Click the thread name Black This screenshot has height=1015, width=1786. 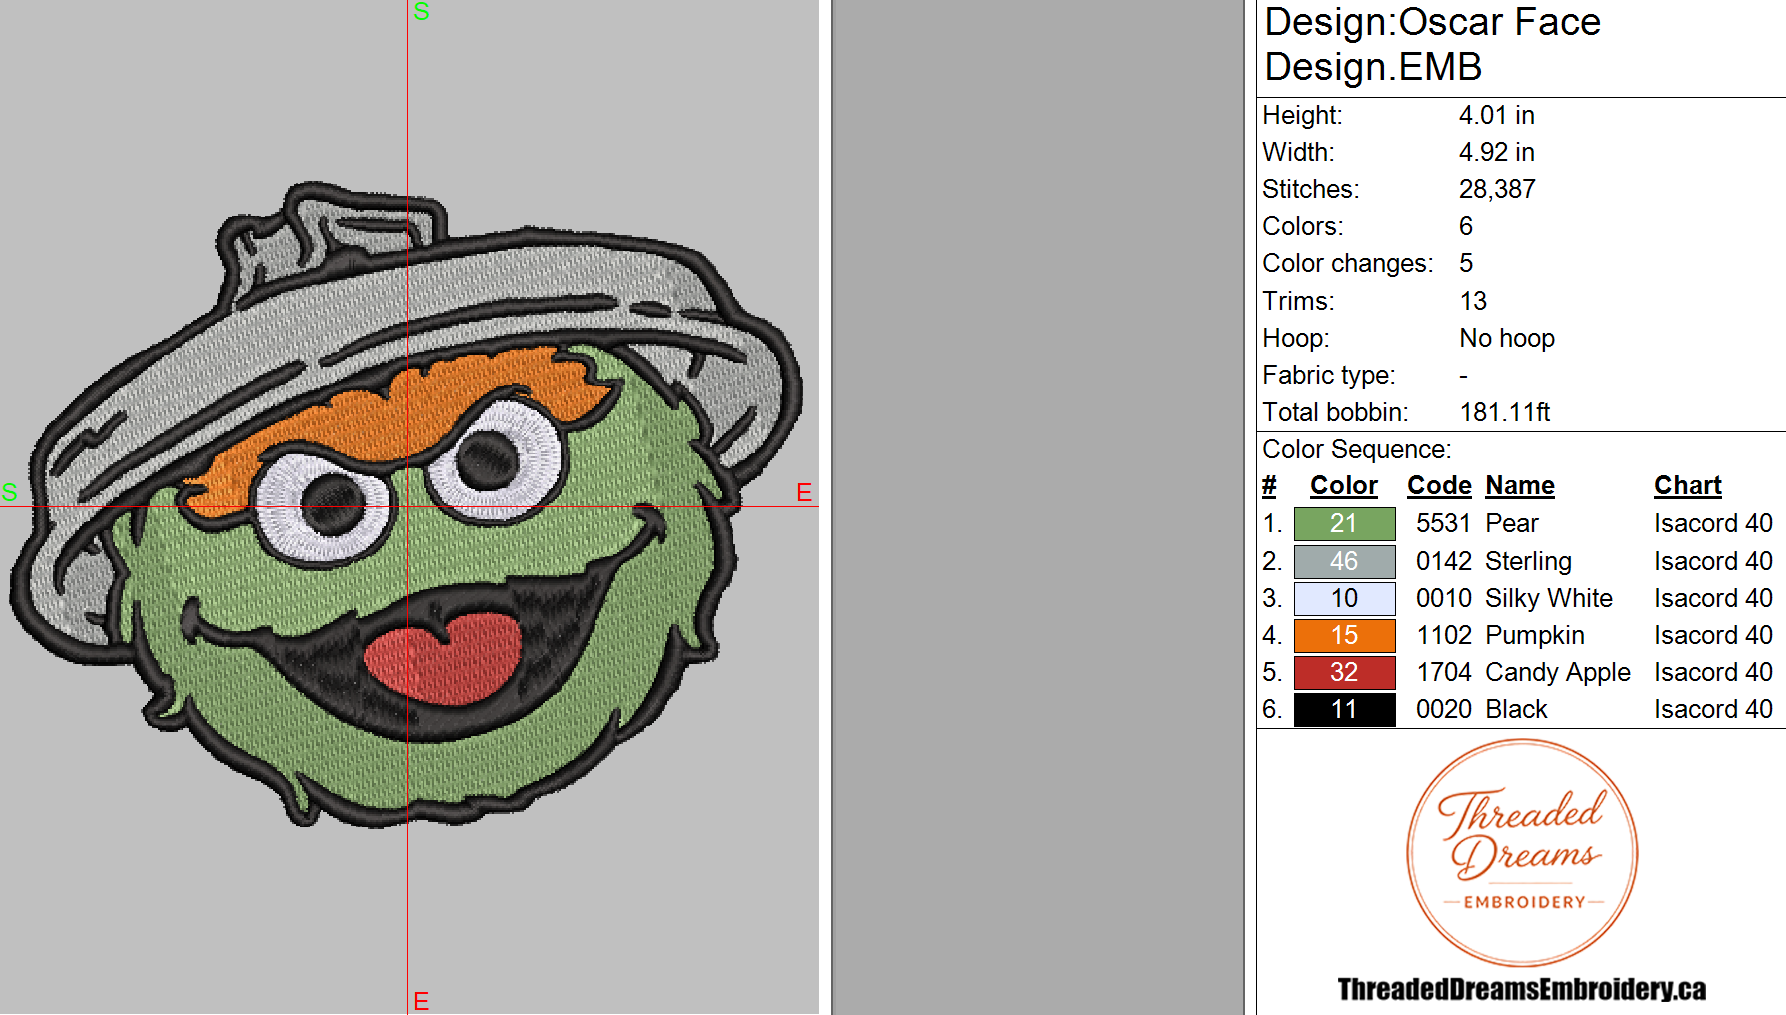point(1516,709)
